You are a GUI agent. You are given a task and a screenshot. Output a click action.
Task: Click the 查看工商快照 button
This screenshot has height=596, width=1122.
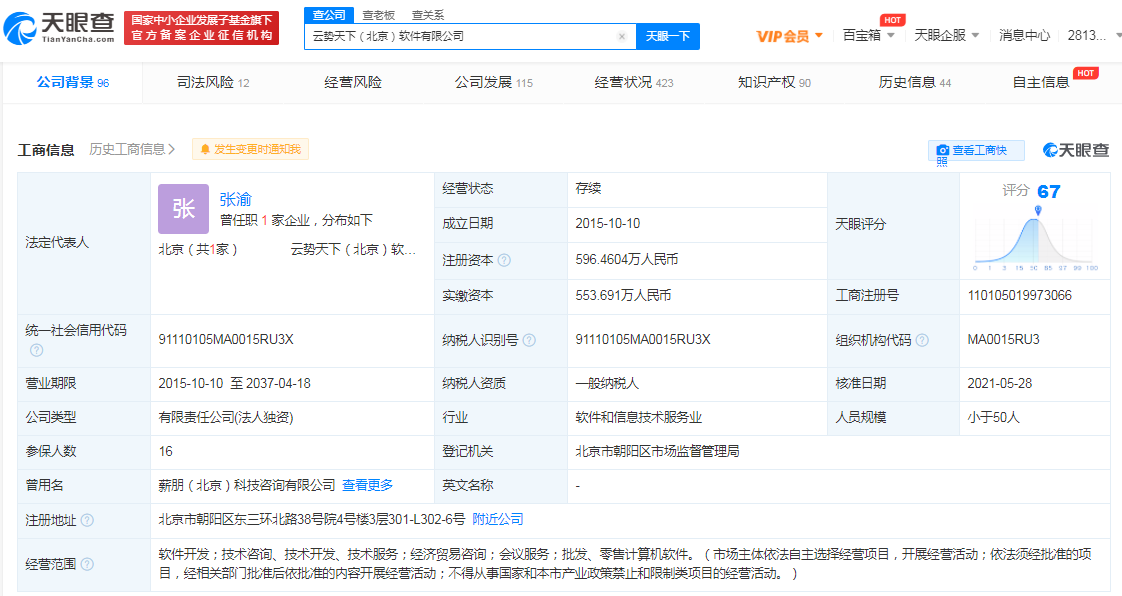coord(976,150)
